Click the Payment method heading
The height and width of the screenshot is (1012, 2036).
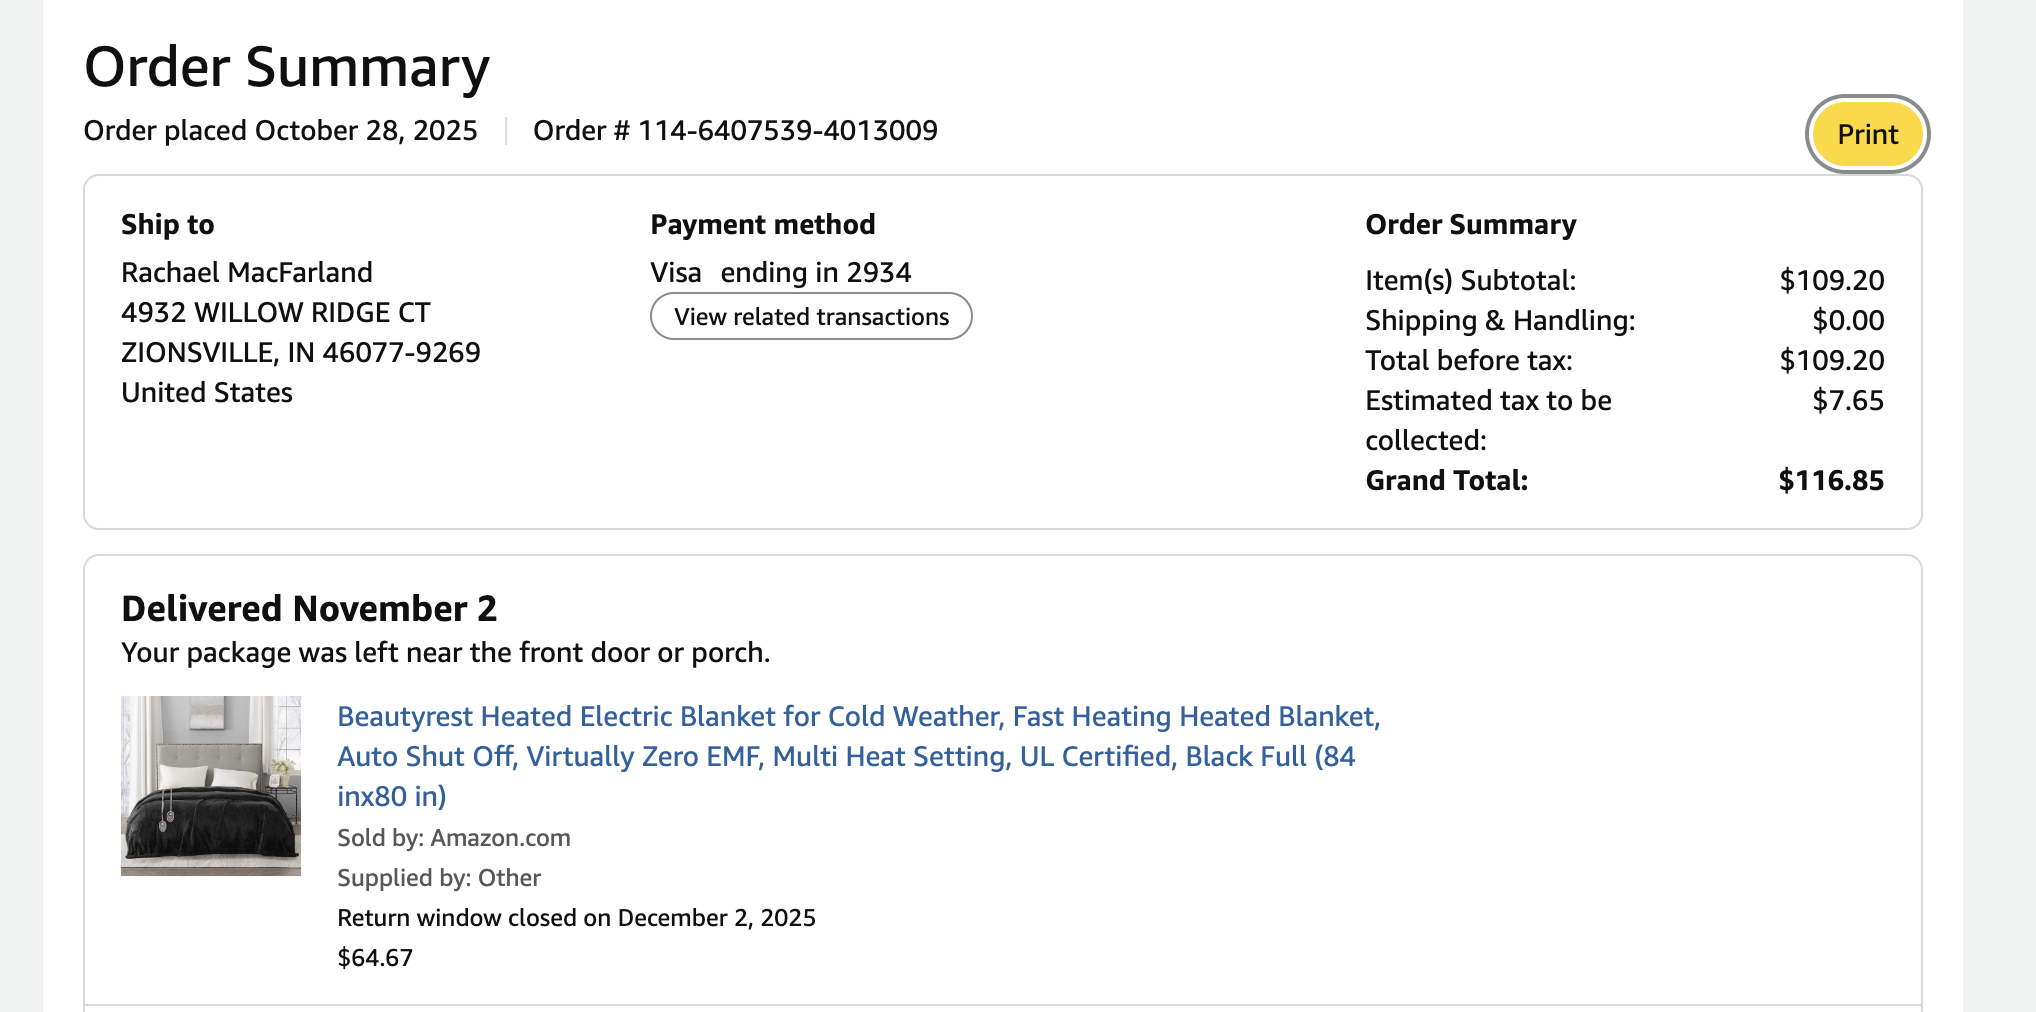[x=763, y=224]
